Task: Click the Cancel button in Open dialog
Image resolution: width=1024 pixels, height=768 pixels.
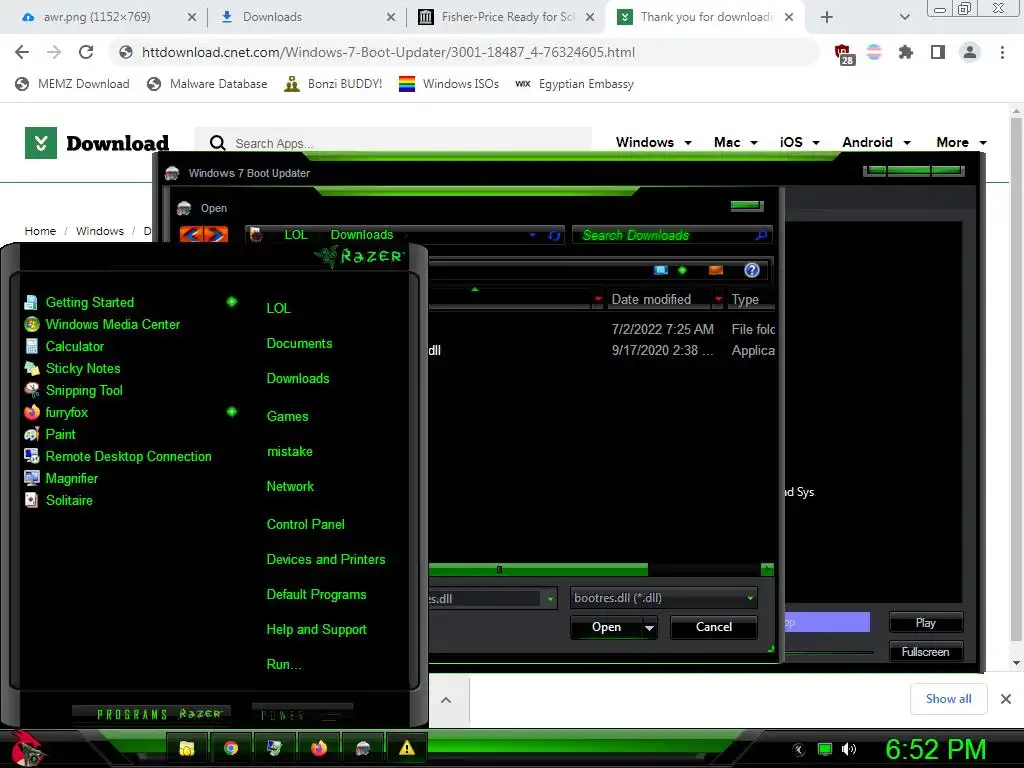Action: 713,627
